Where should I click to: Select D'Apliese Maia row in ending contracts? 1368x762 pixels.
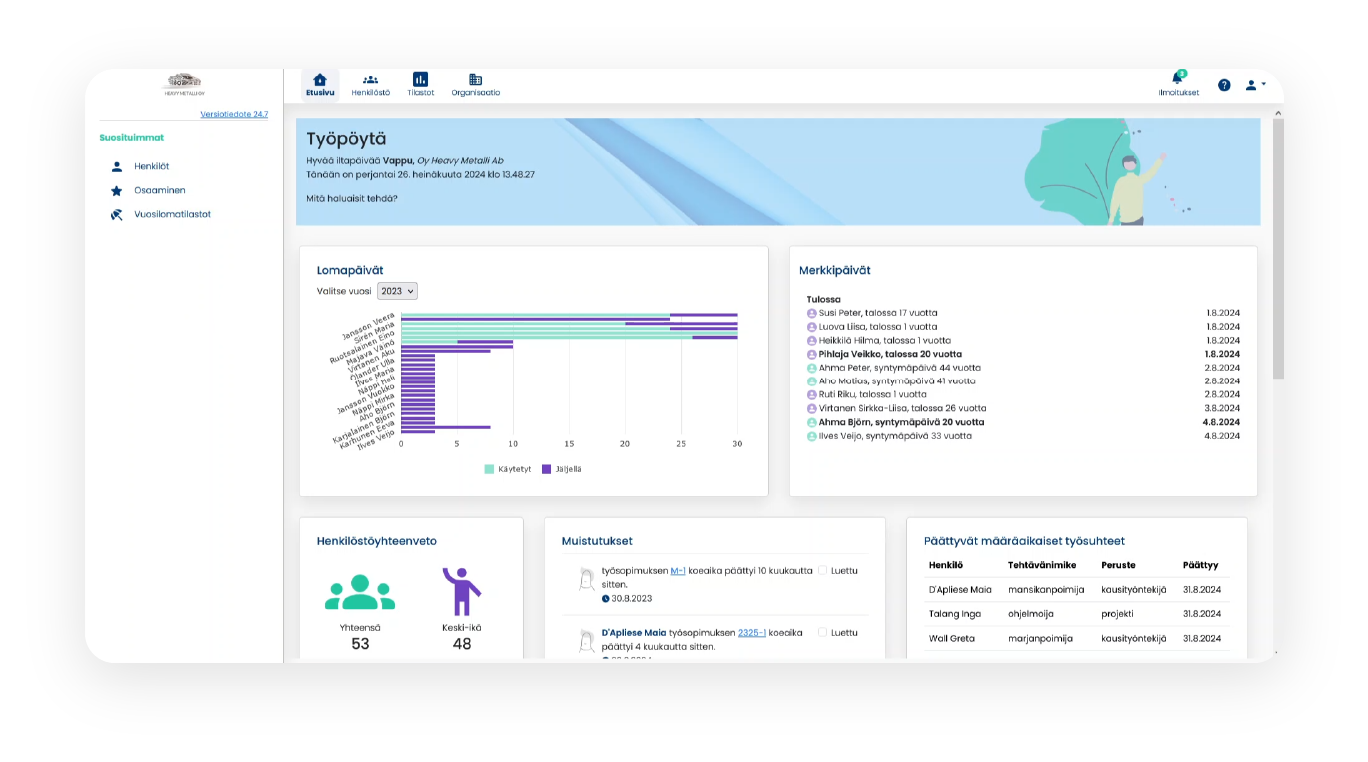click(x=1076, y=590)
